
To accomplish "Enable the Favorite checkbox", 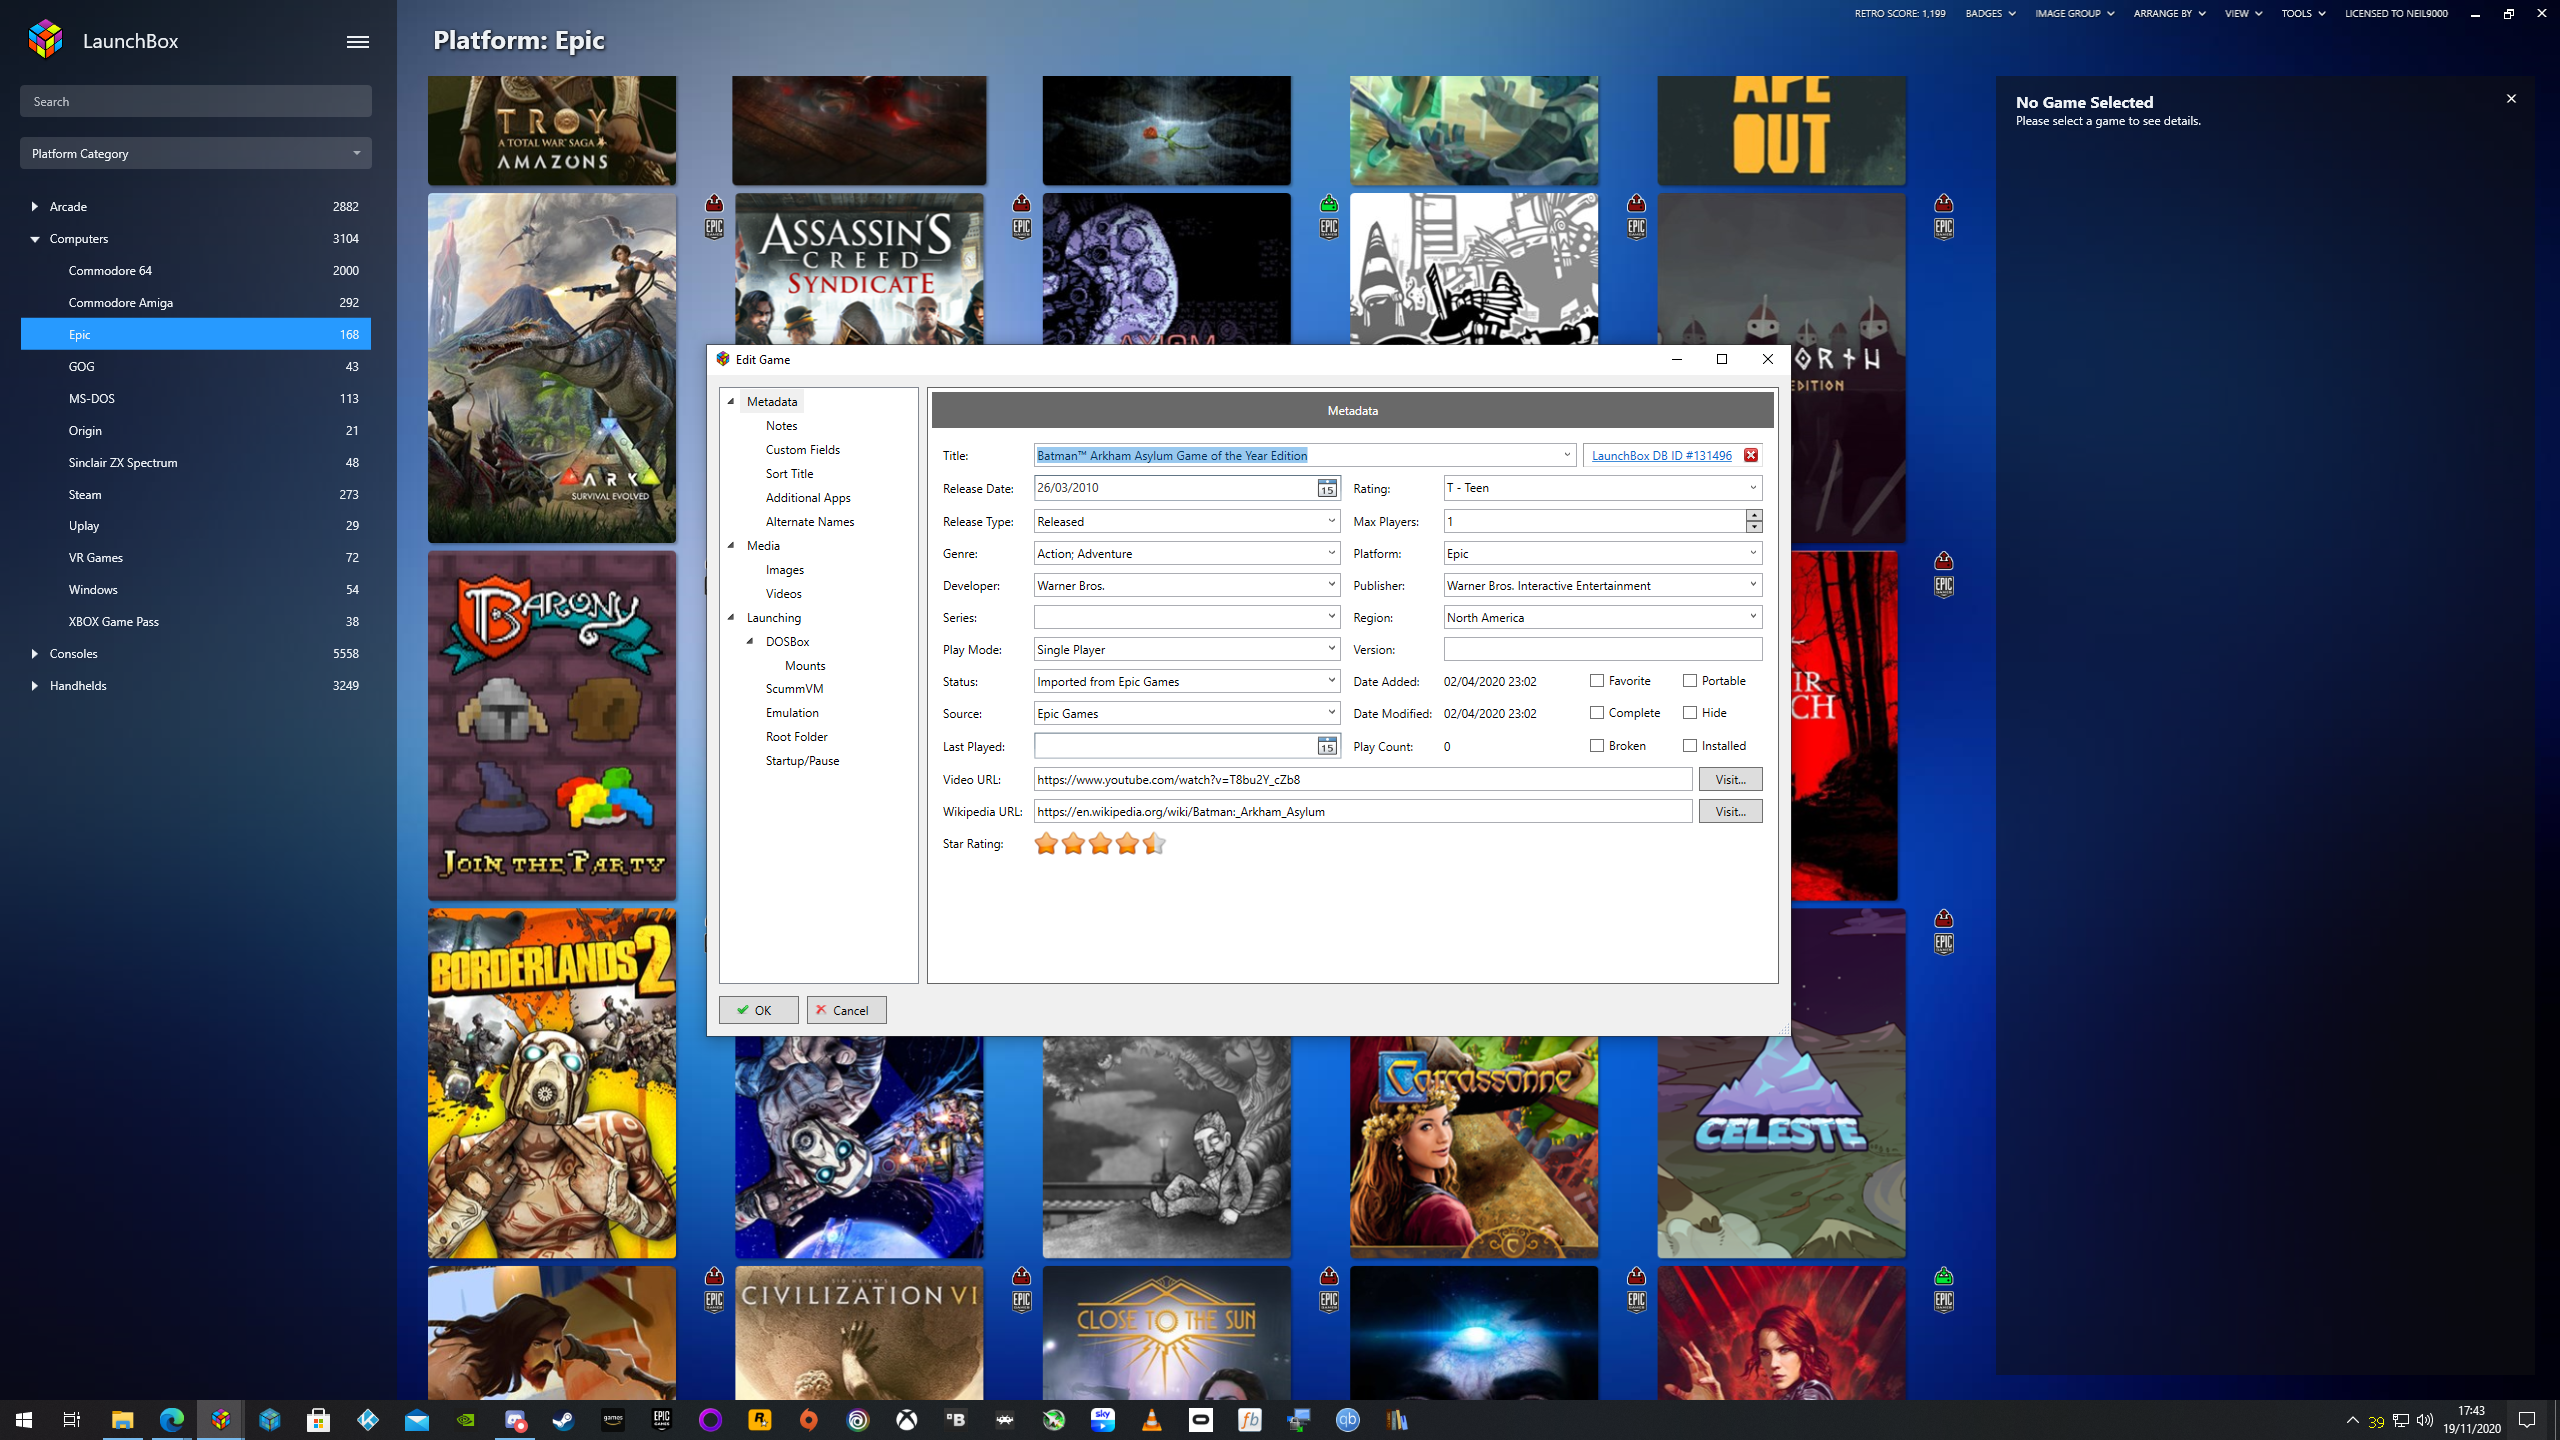I will click(1597, 681).
